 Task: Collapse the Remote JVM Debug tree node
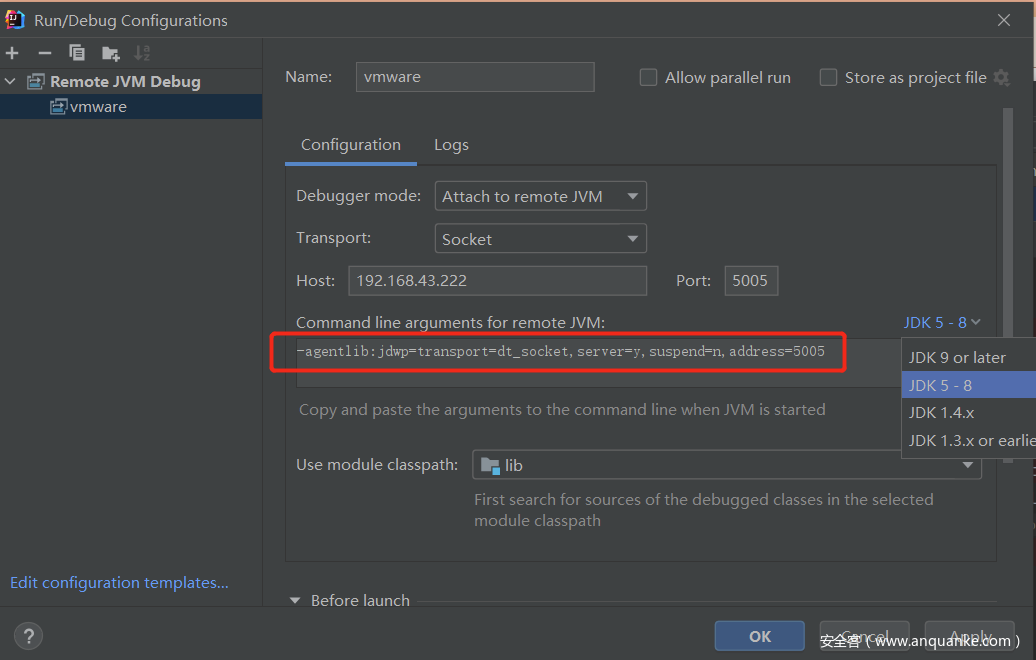(11, 82)
